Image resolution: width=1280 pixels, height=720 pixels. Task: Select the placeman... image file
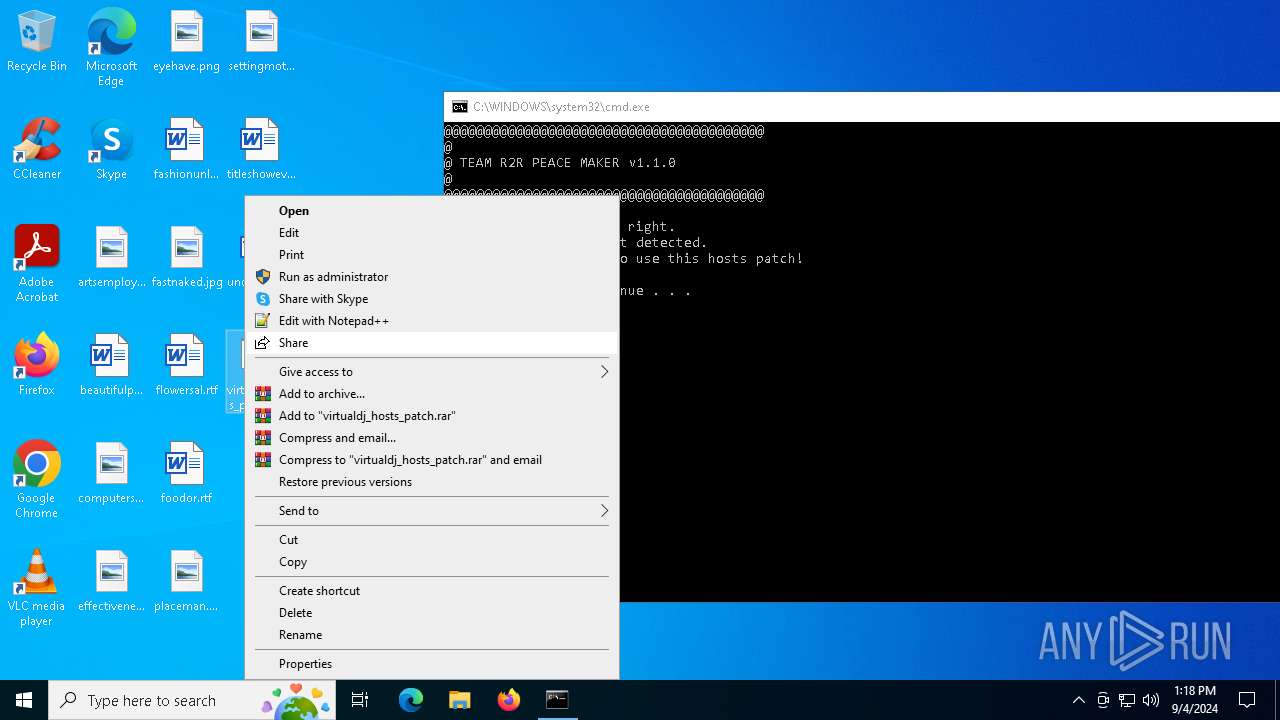click(186, 582)
